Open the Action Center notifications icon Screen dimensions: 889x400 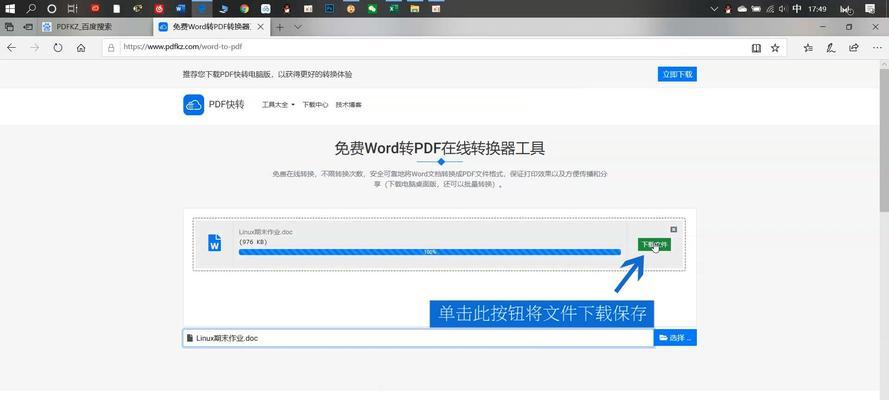tap(870, 8)
